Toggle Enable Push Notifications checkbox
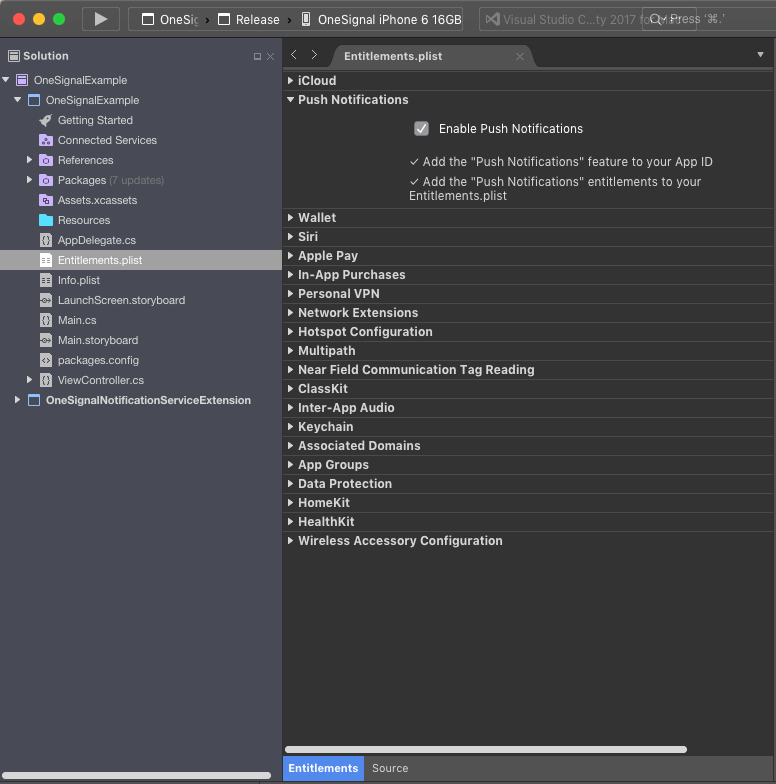776x784 pixels. [422, 128]
